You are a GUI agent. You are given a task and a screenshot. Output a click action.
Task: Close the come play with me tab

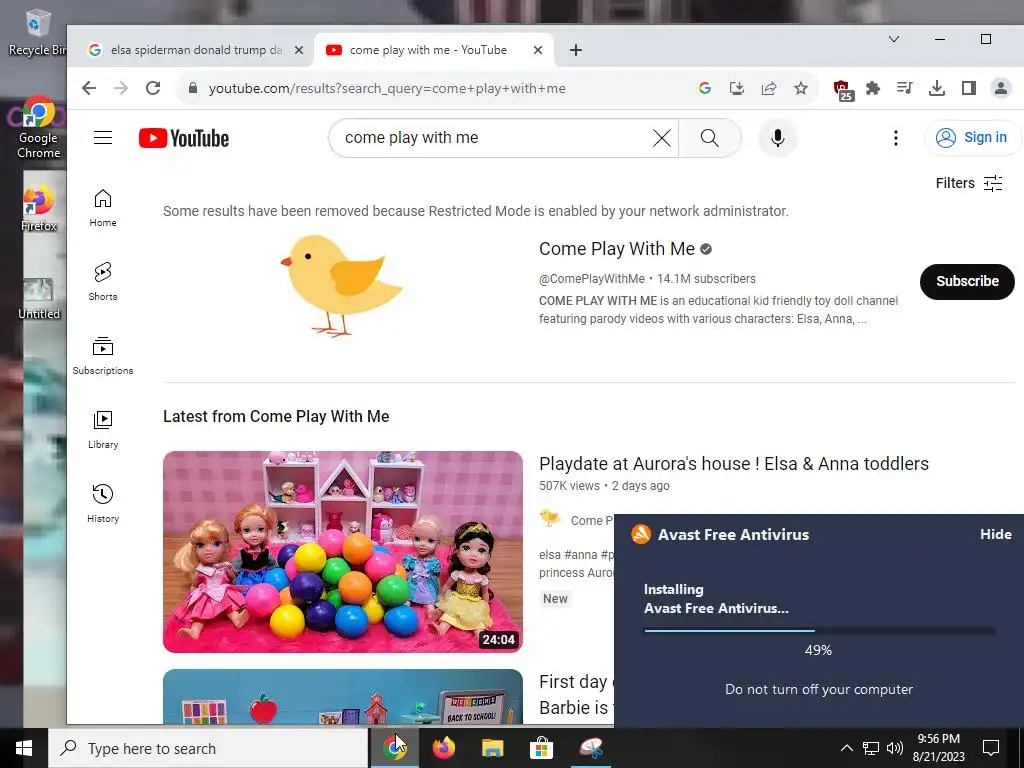point(538,50)
